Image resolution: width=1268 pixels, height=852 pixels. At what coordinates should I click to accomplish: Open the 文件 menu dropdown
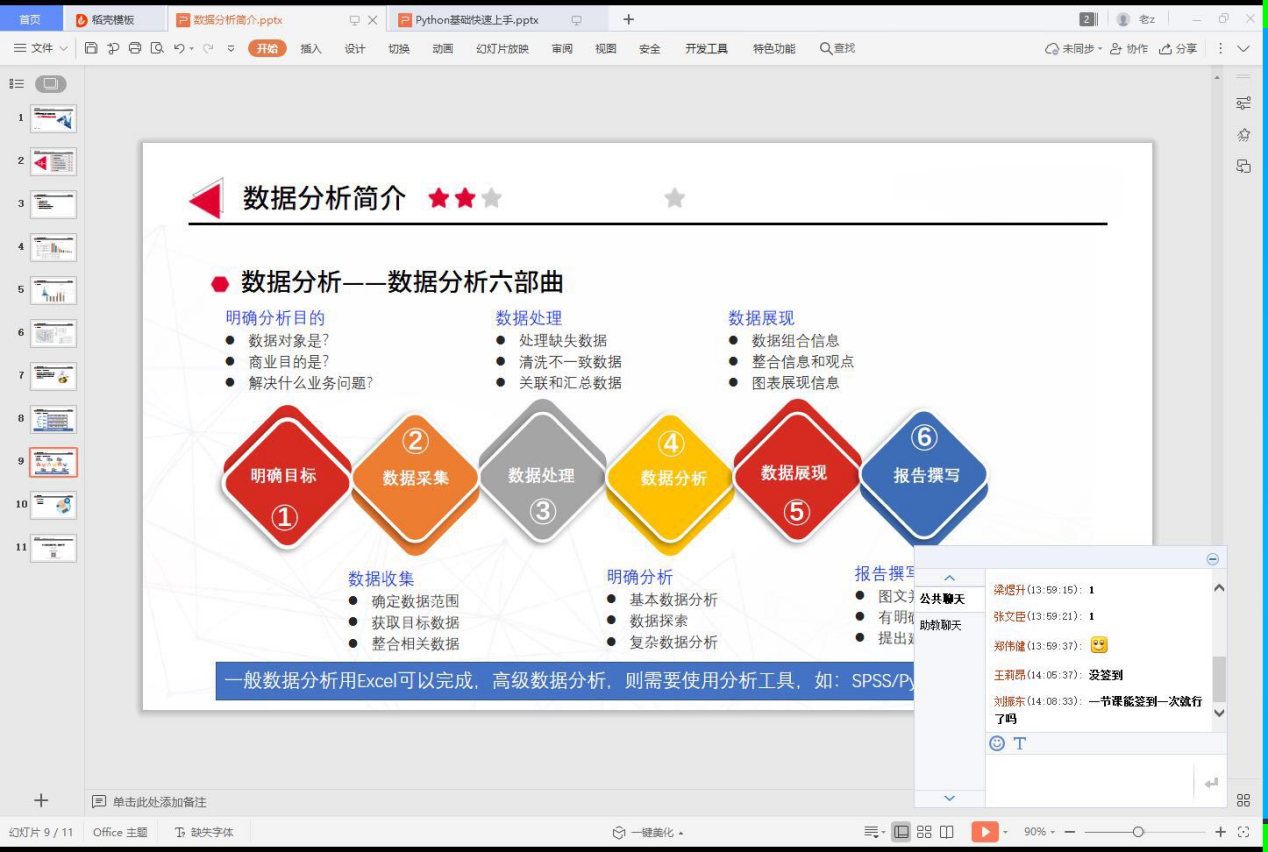(x=41, y=48)
